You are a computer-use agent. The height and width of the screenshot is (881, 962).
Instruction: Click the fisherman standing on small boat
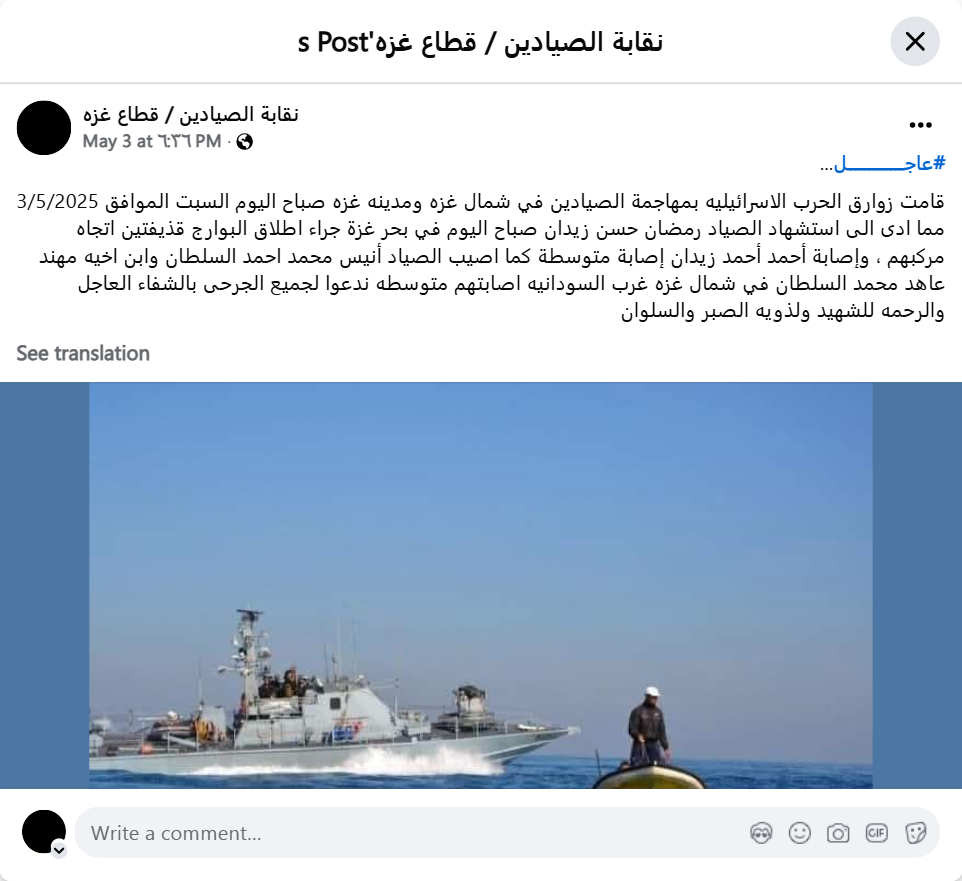[x=648, y=727]
